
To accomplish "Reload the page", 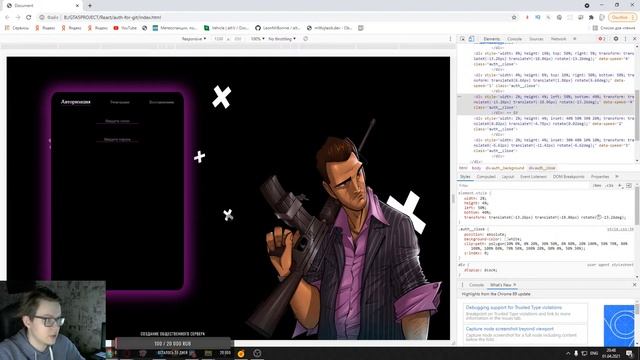I will click(x=29, y=17).
